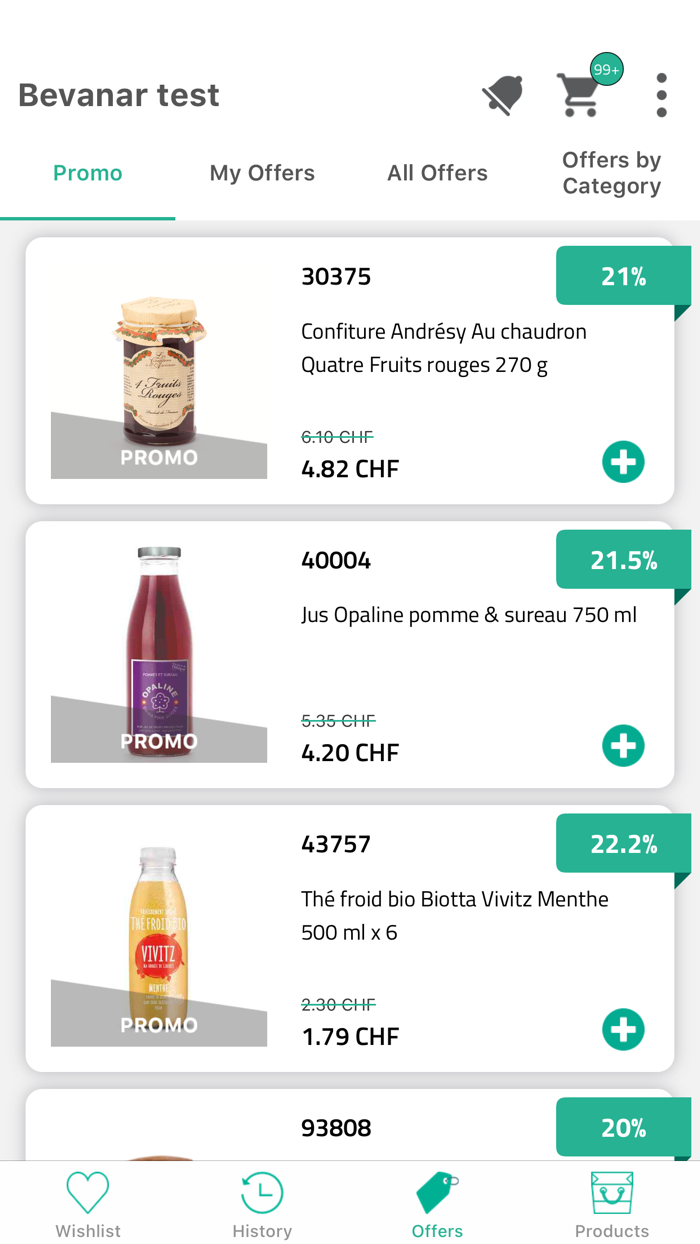700x1244 pixels.
Task: Add Thé froid bio Biotta Vivitz to cart
Action: 623,1029
